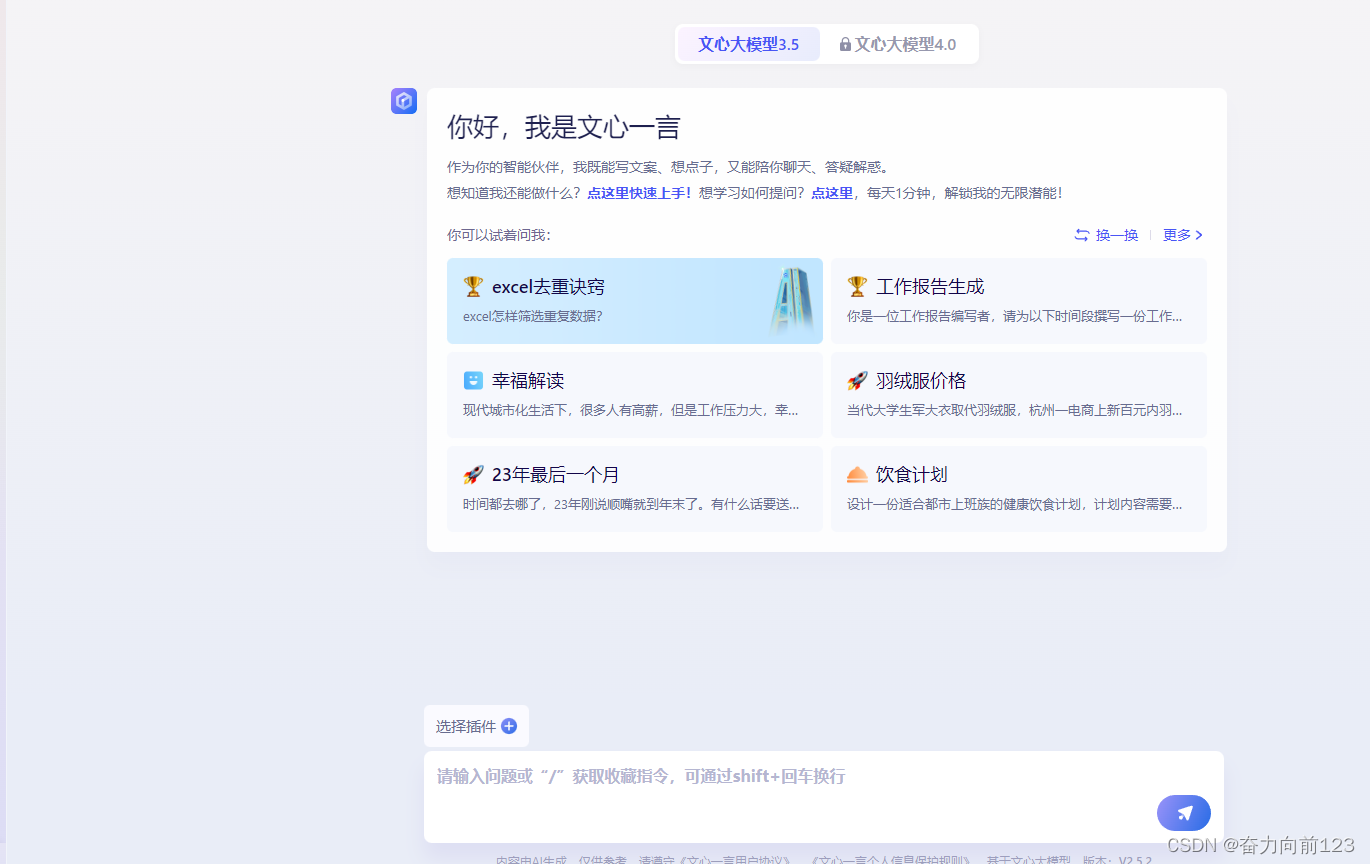
Task: Click the description starting 设计一份适合都市上班族
Action: tap(1015, 504)
